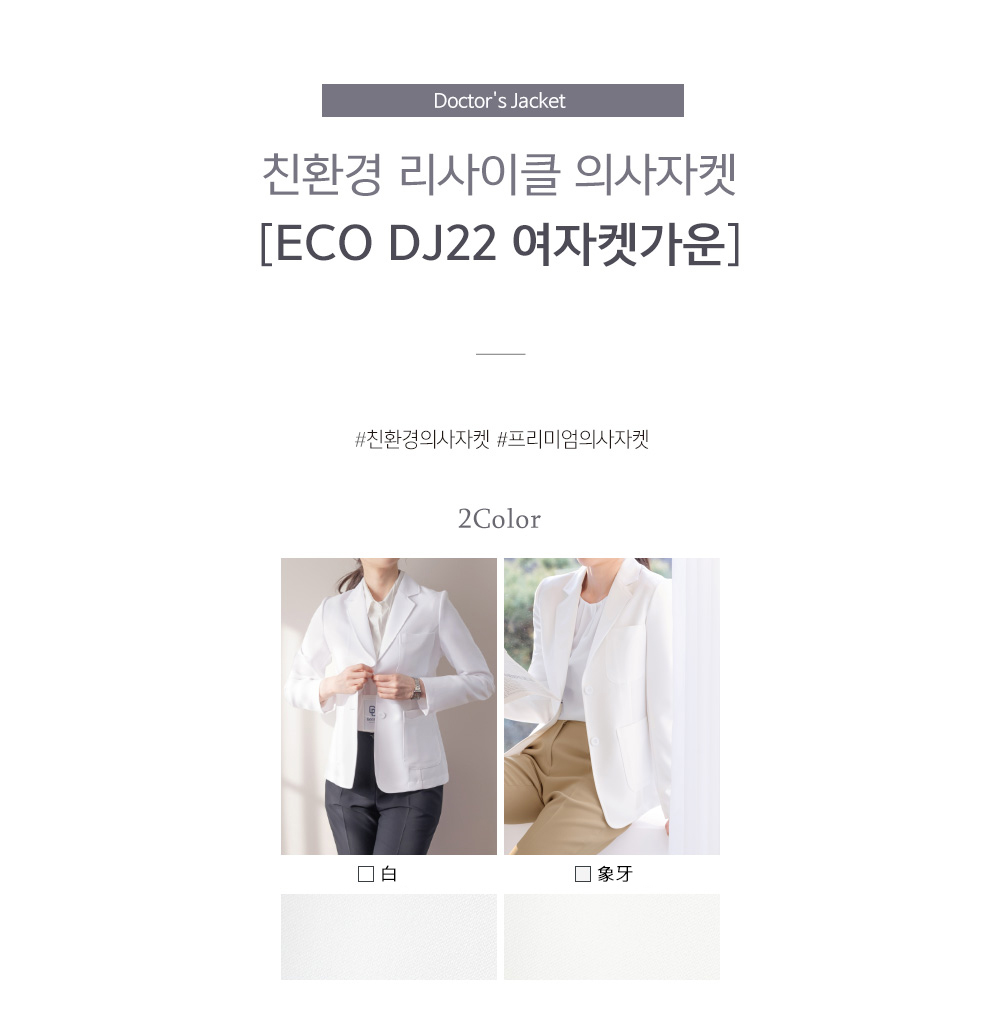Click the wristwatch on the model's wrist

(x=417, y=689)
